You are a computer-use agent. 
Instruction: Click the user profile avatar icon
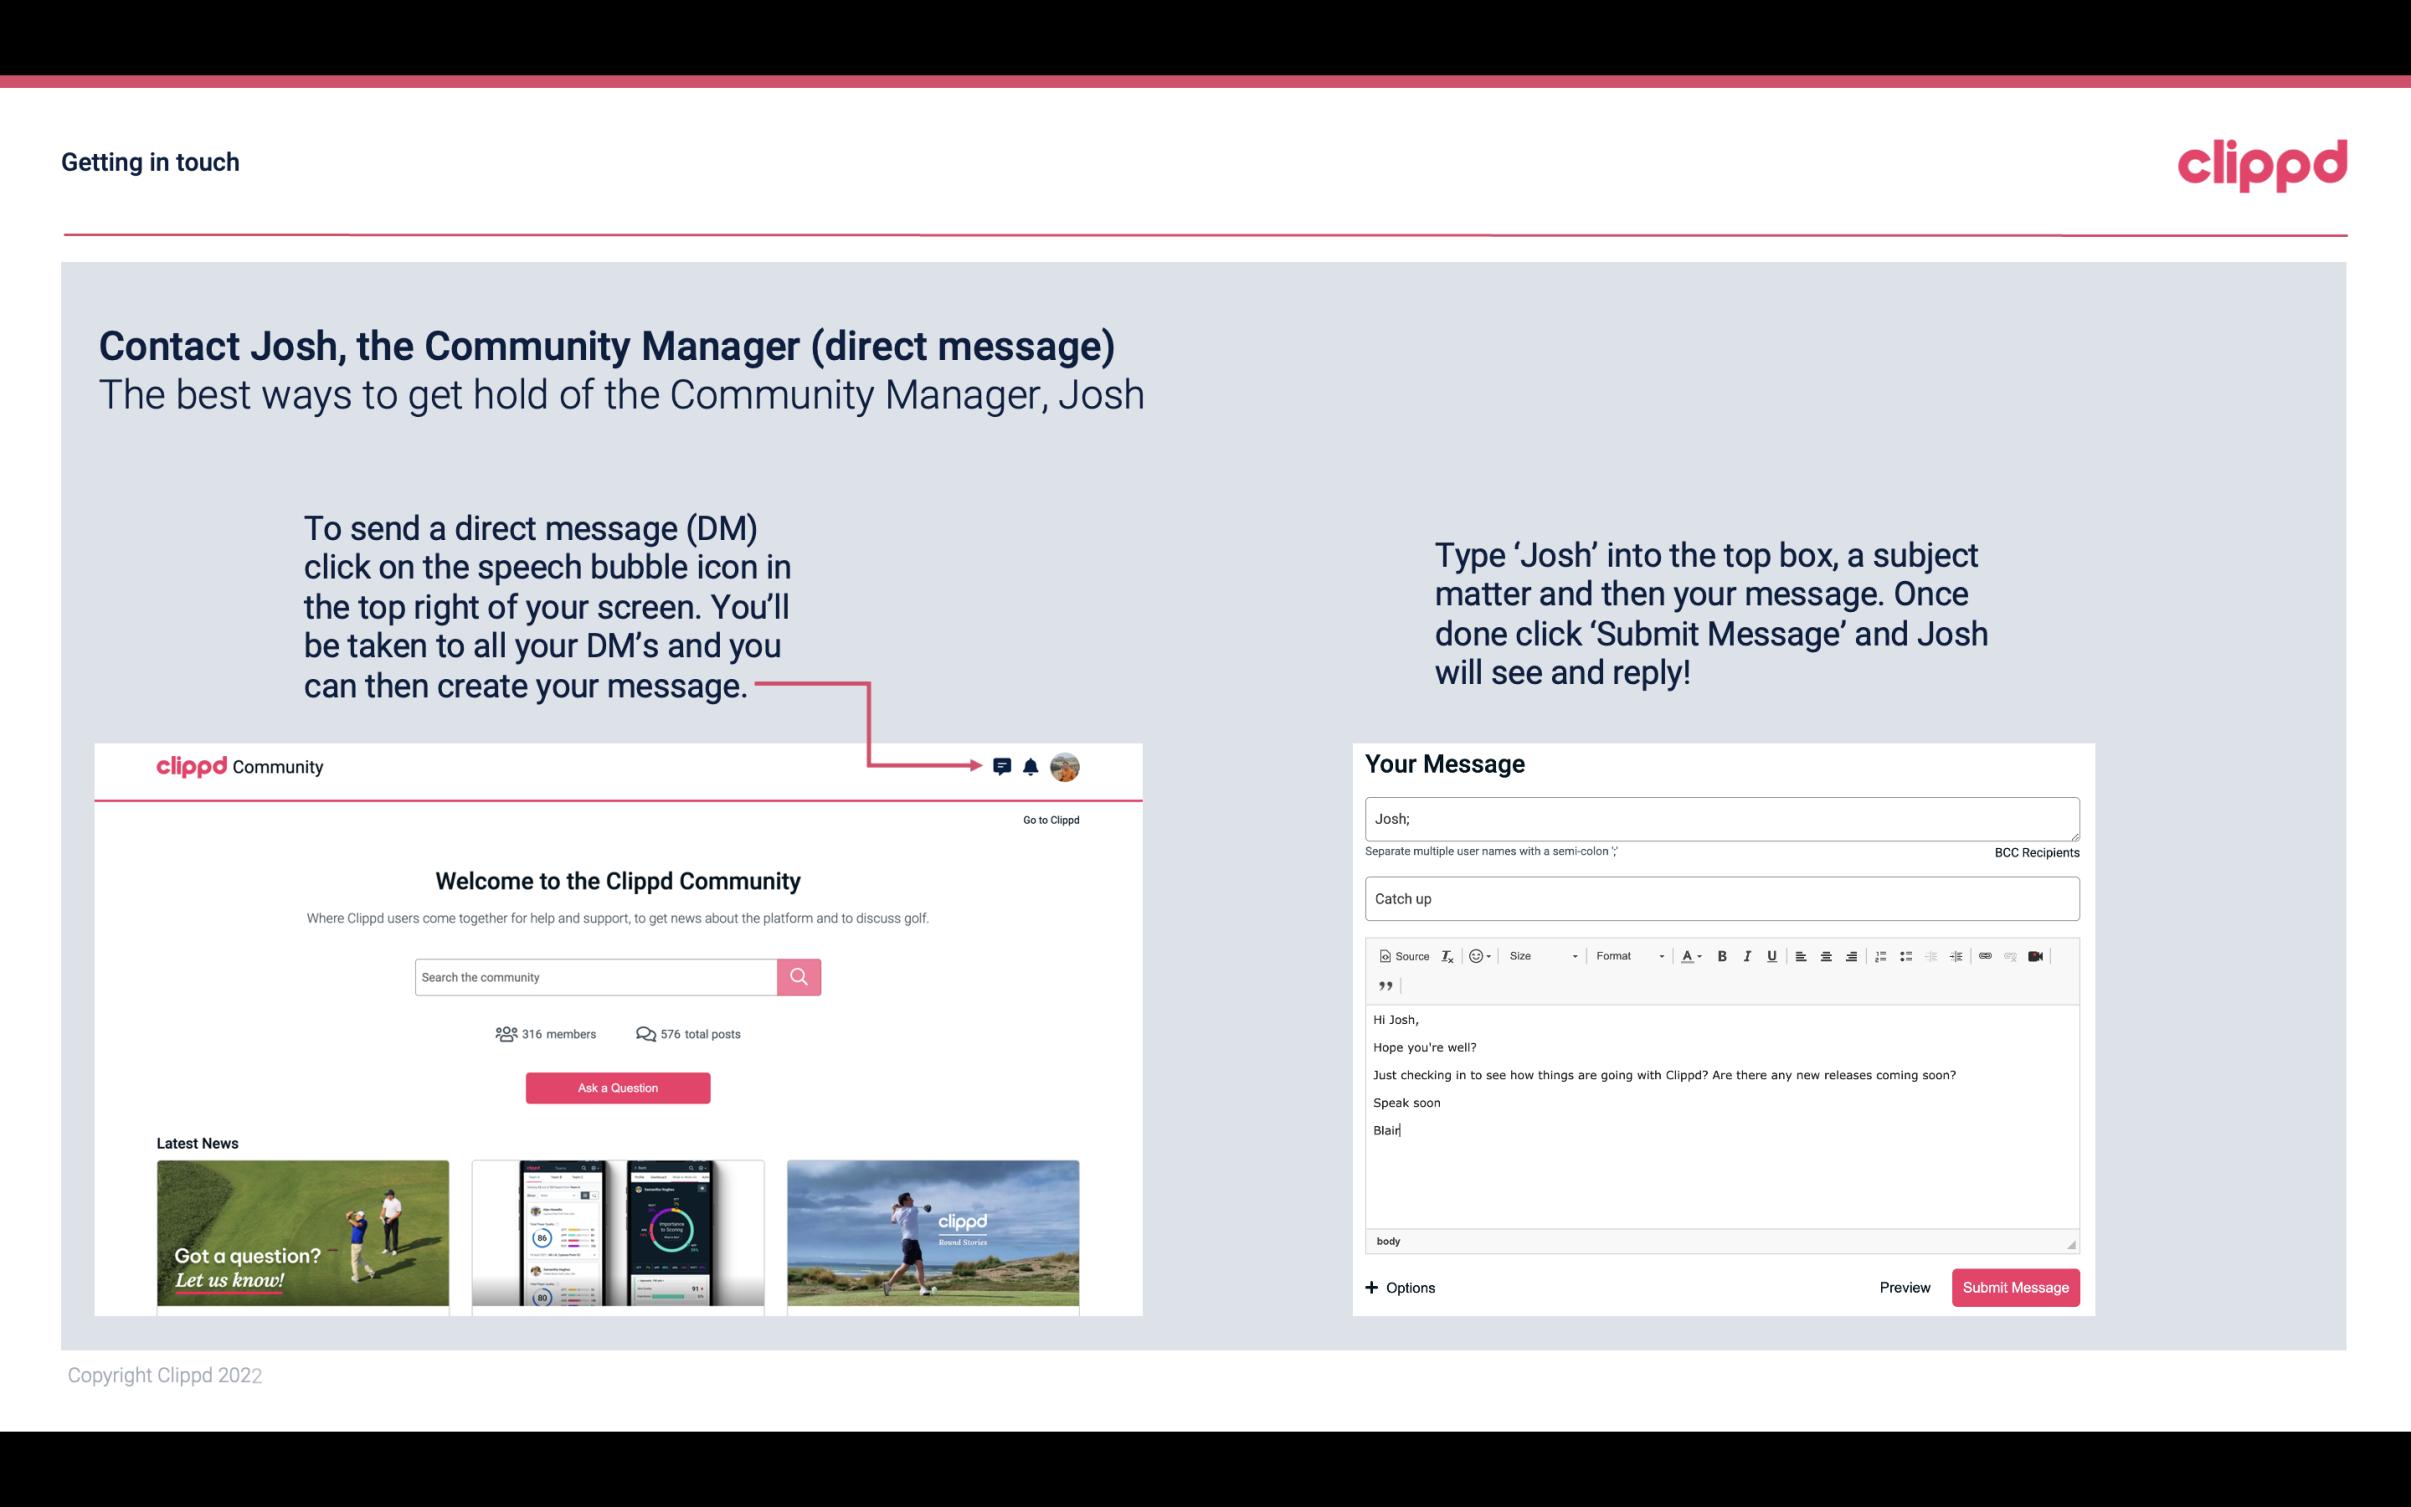(1066, 767)
